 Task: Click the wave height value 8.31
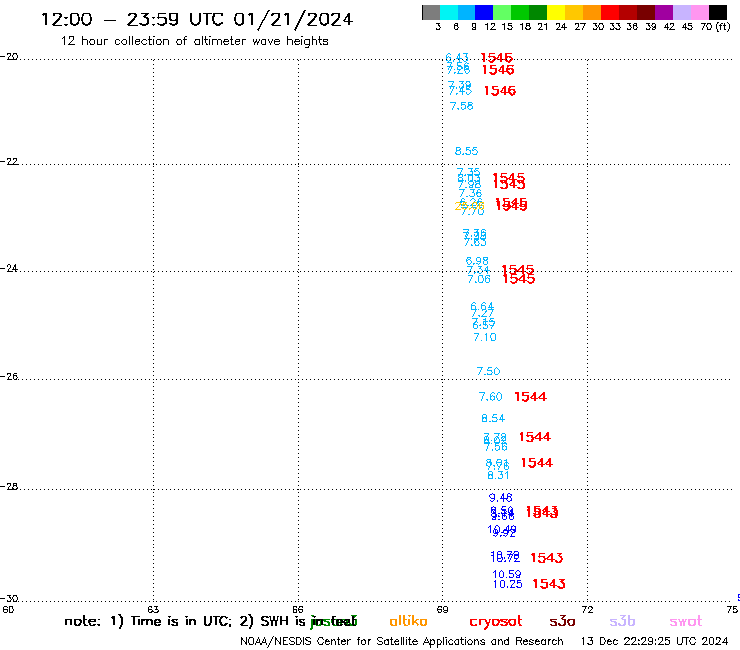(x=498, y=475)
